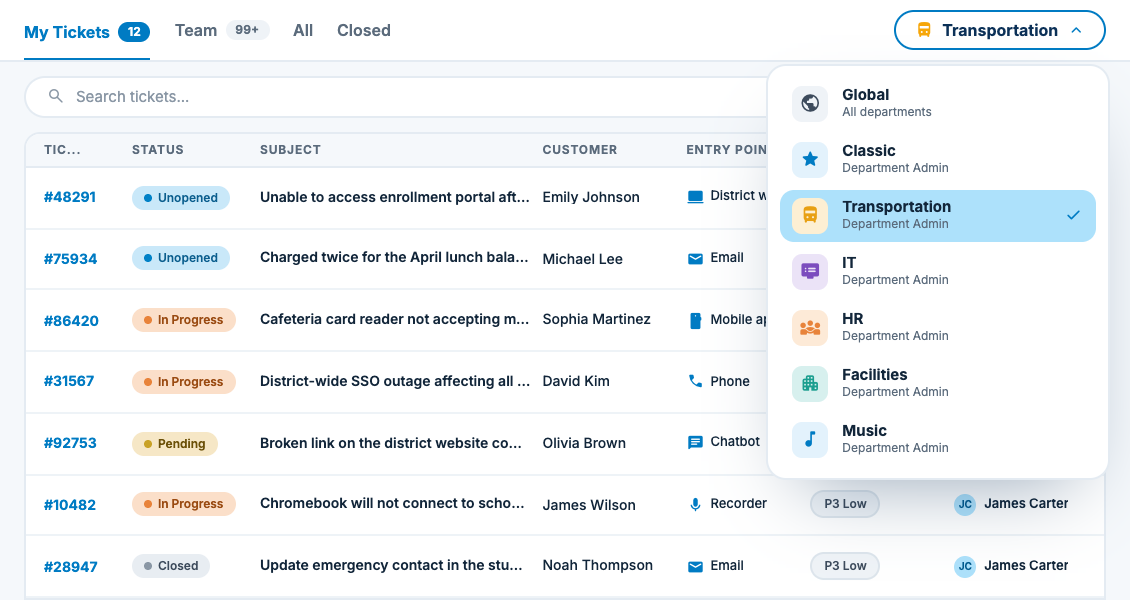Click the In Progress status of ticket #10482
This screenshot has height=600, width=1130.
click(184, 503)
